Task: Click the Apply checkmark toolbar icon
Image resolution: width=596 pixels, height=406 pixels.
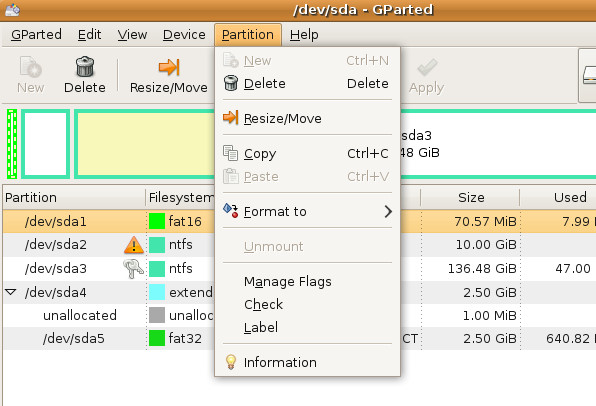Action: click(x=427, y=67)
